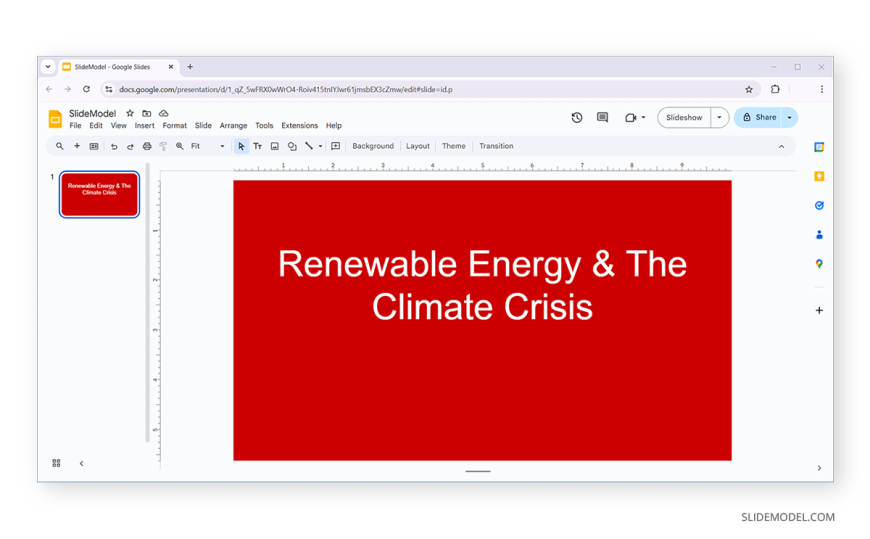
Task: Insert an image from toolbar
Action: pos(275,147)
